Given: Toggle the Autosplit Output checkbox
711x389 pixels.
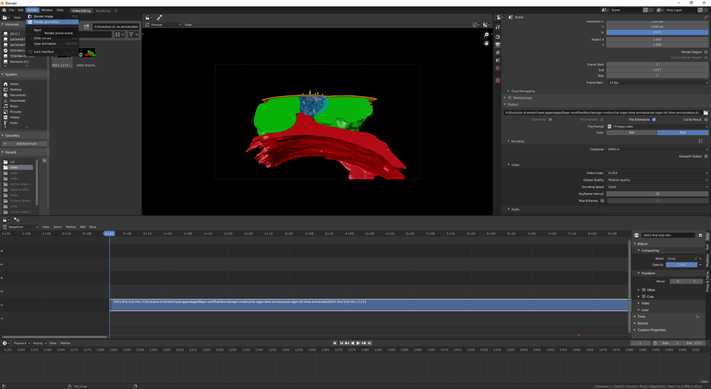Looking at the screenshot, I should click(706, 156).
